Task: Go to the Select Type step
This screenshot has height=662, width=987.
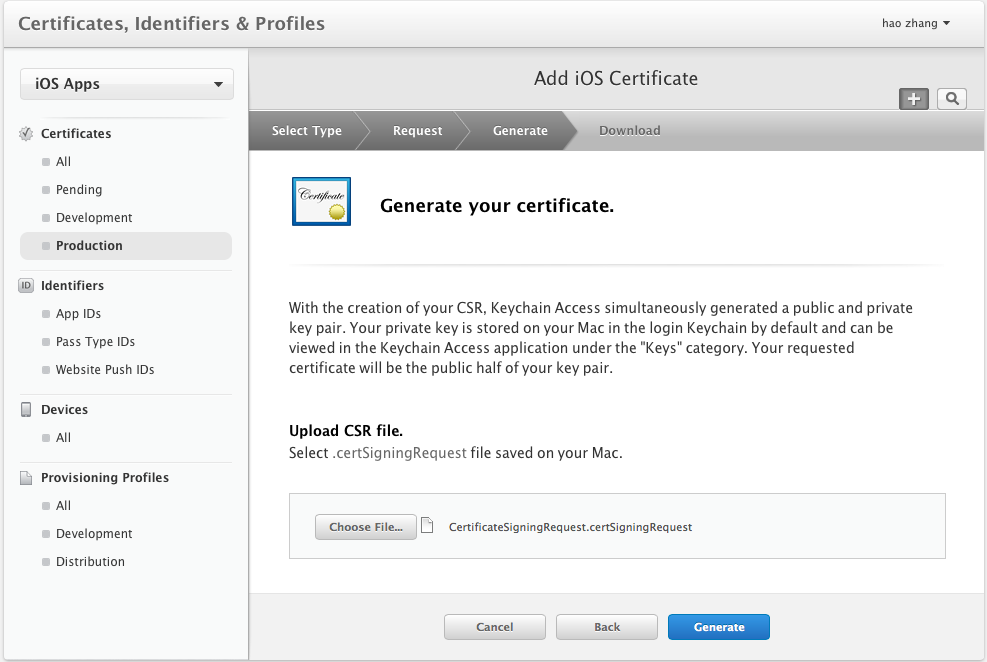Action: pyautogui.click(x=306, y=131)
